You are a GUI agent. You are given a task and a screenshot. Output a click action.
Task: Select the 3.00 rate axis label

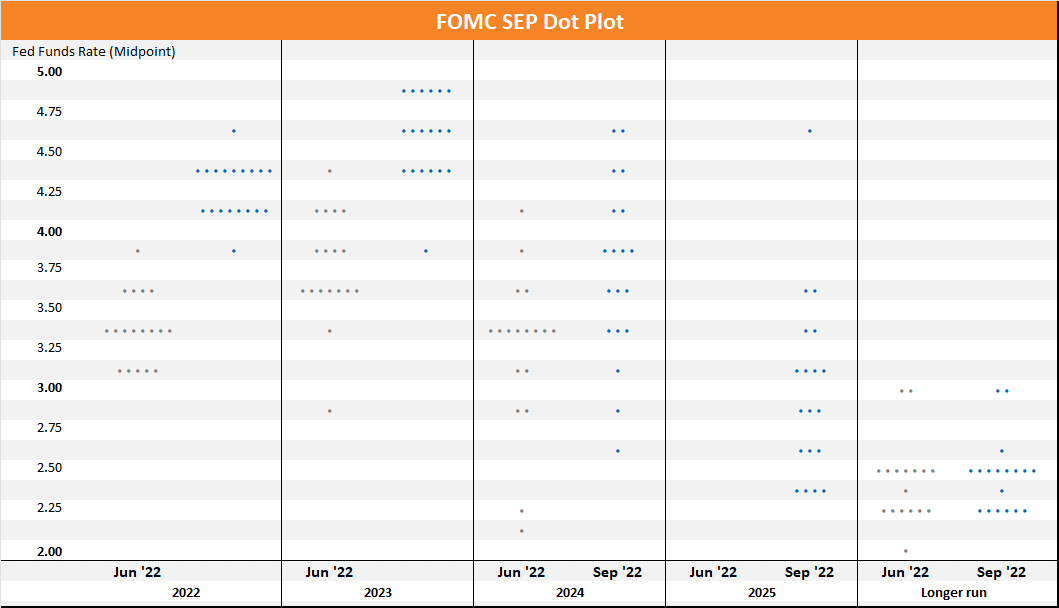click(49, 387)
